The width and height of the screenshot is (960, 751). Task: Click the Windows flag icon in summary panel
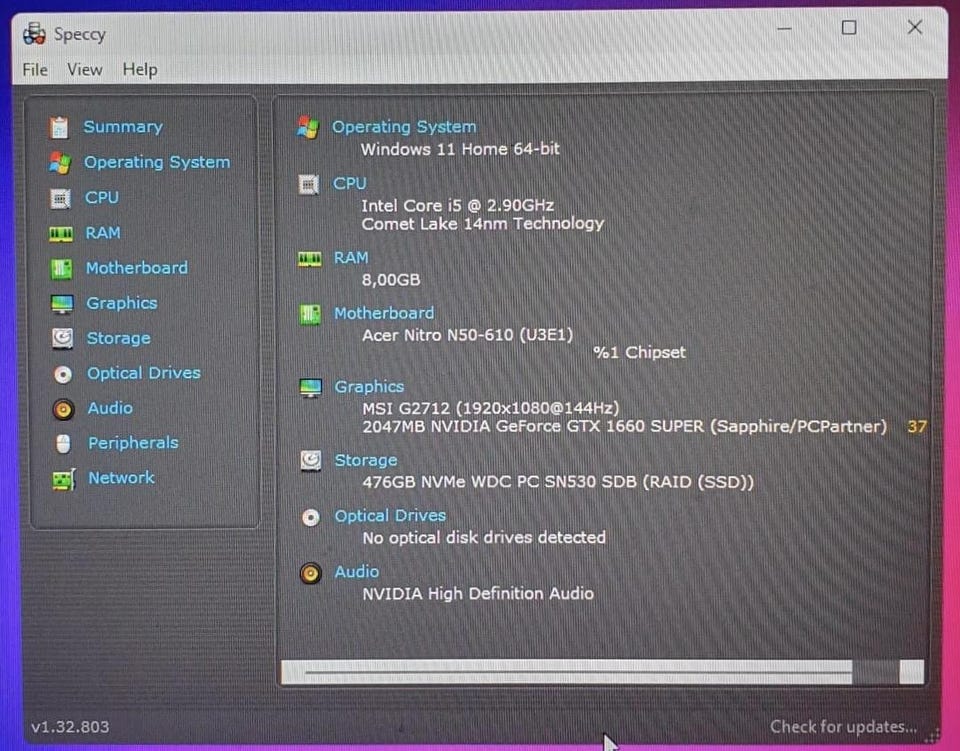308,127
